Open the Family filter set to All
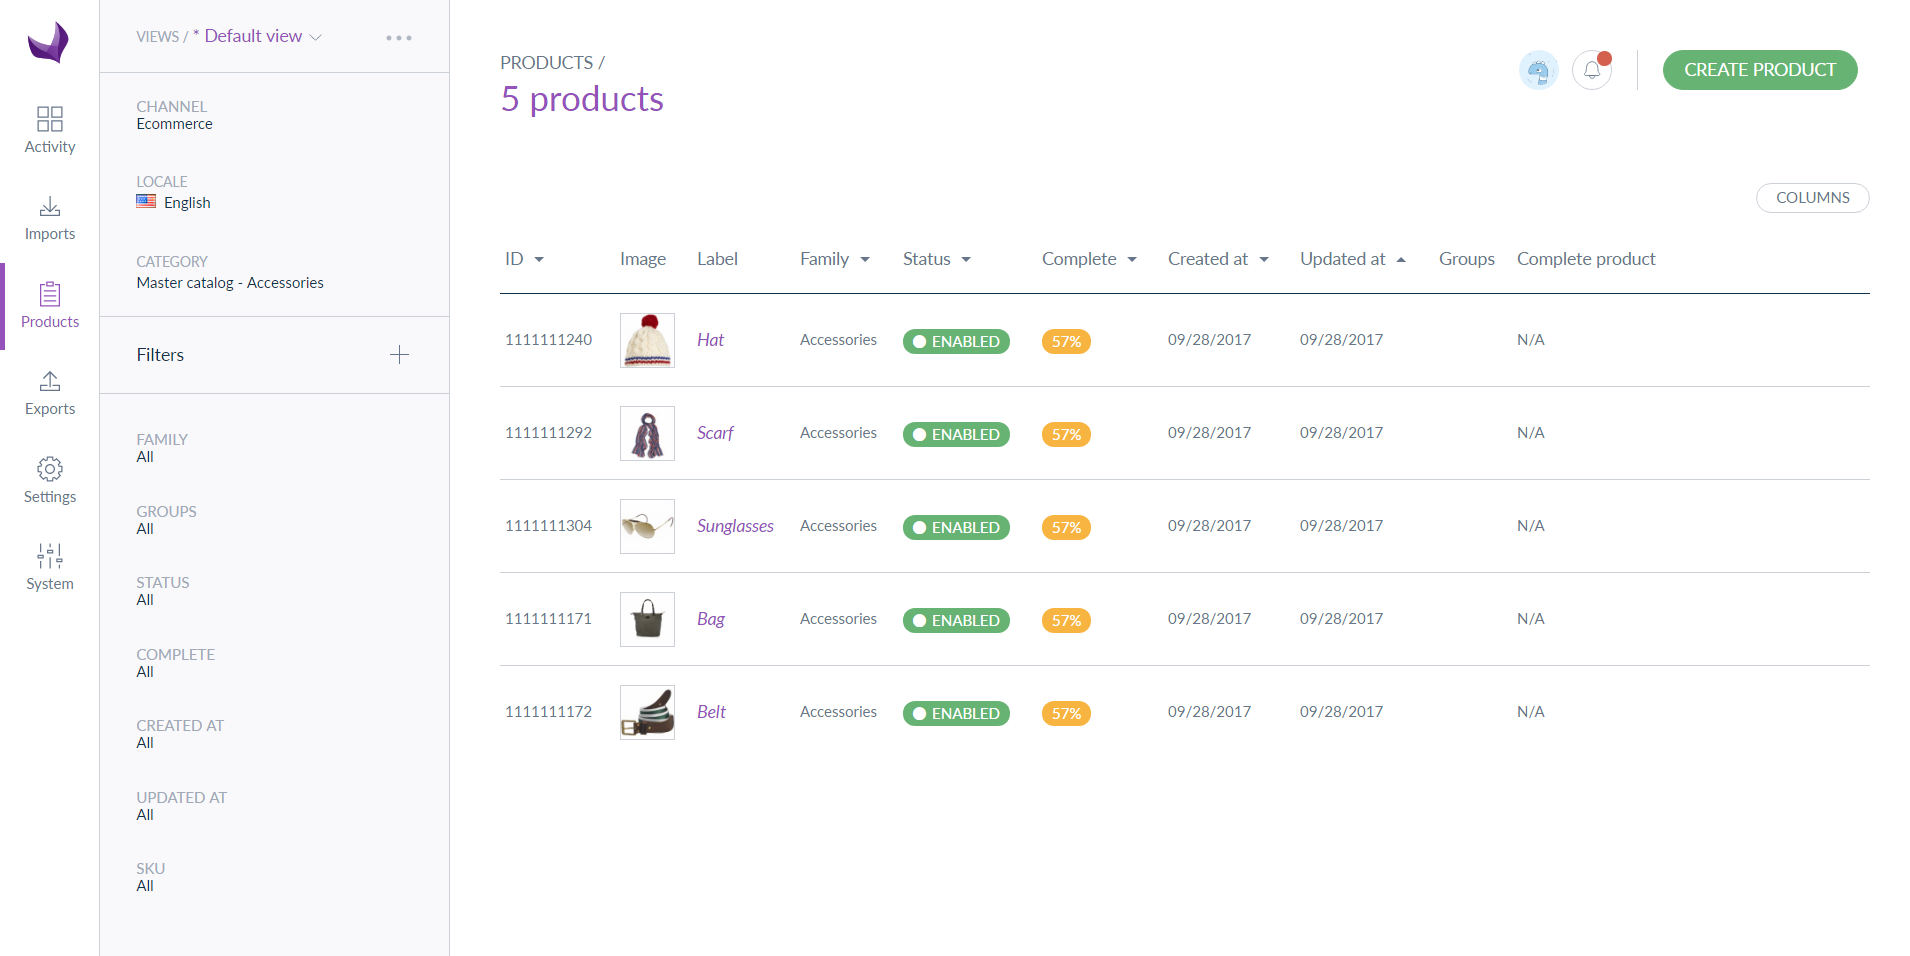1910x956 pixels. [162, 448]
